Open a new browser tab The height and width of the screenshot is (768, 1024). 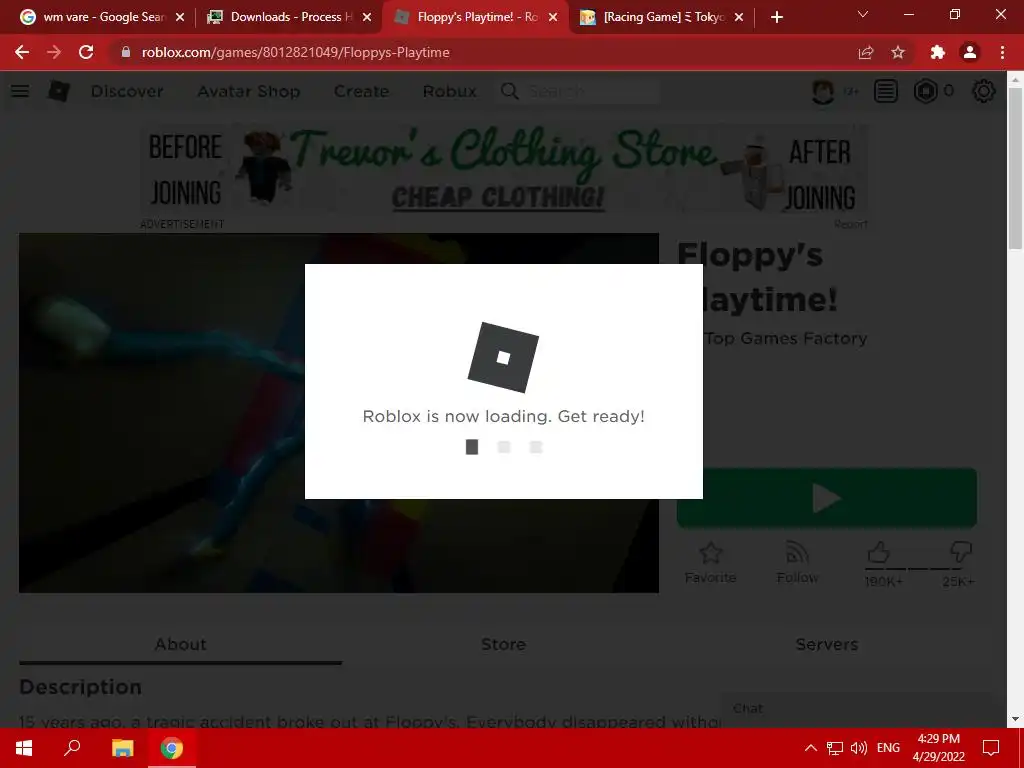pos(776,17)
